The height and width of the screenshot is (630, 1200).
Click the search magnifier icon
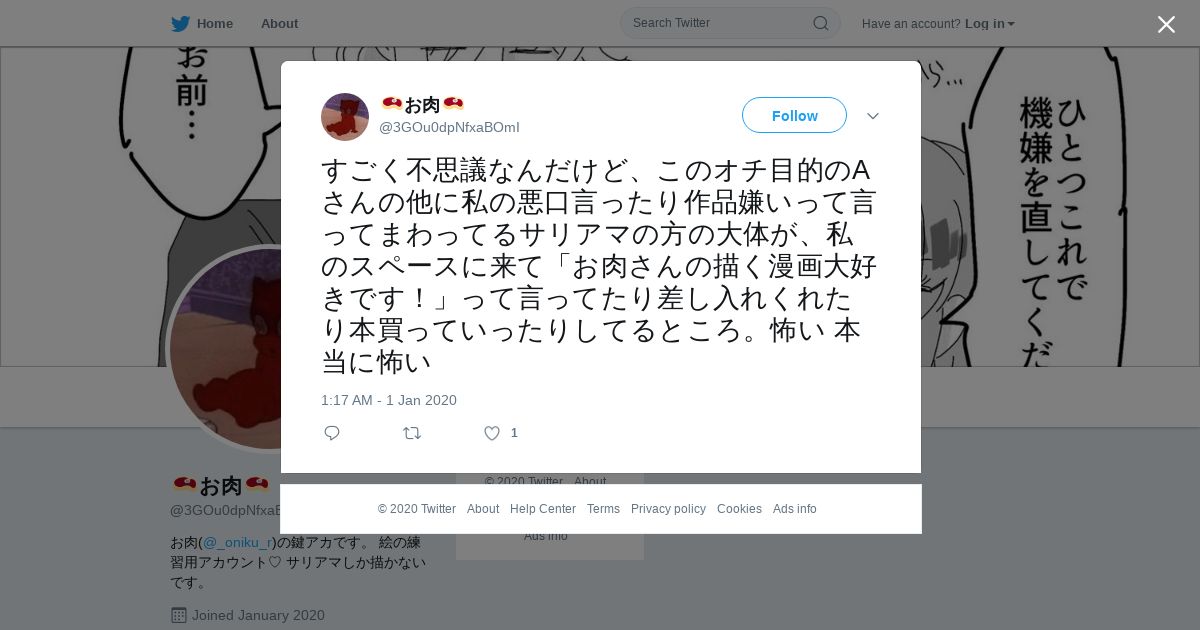click(820, 23)
